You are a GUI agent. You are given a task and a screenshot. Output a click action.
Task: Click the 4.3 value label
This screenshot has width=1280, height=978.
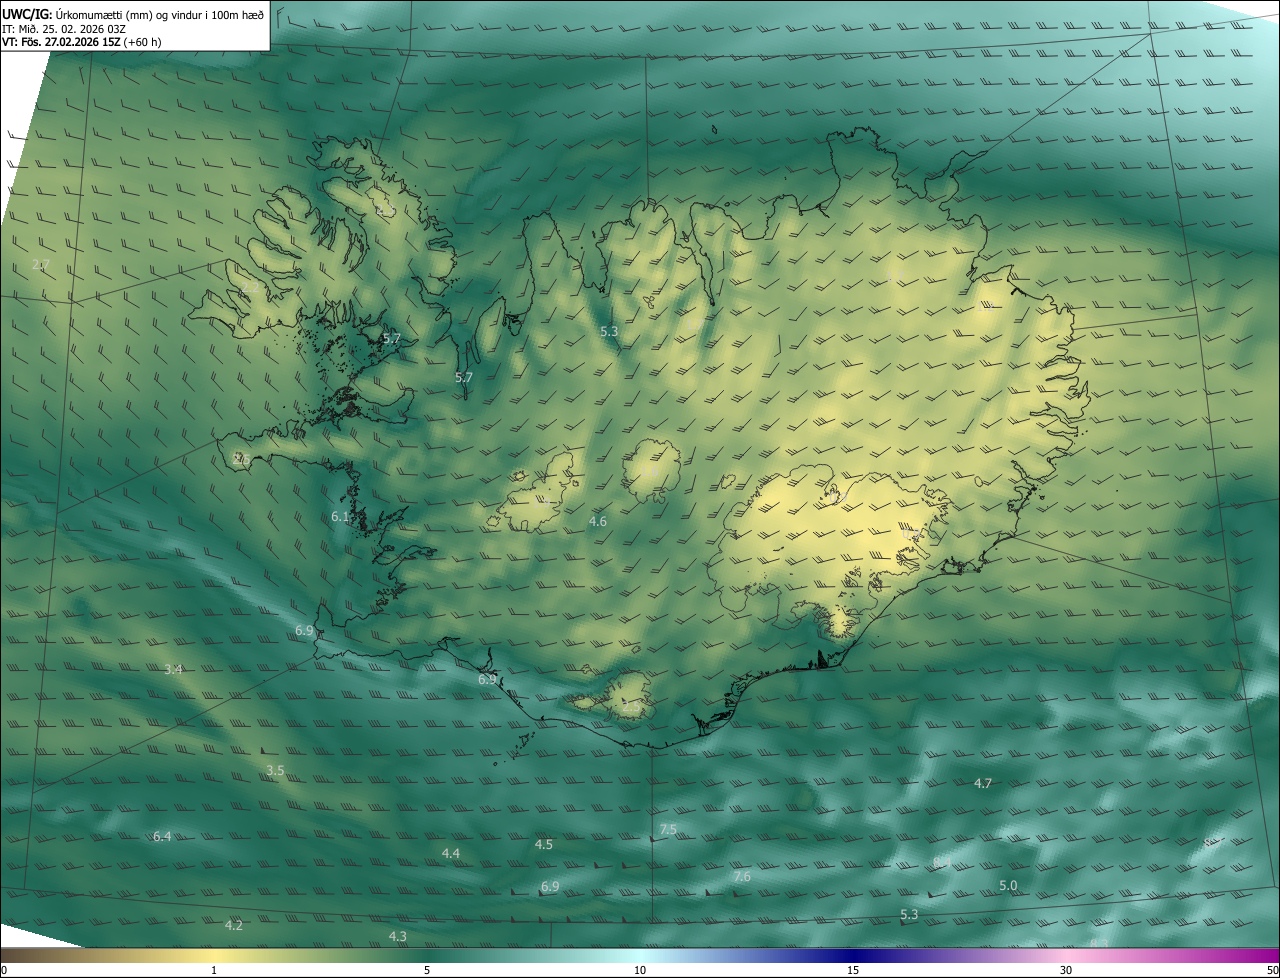coord(398,937)
